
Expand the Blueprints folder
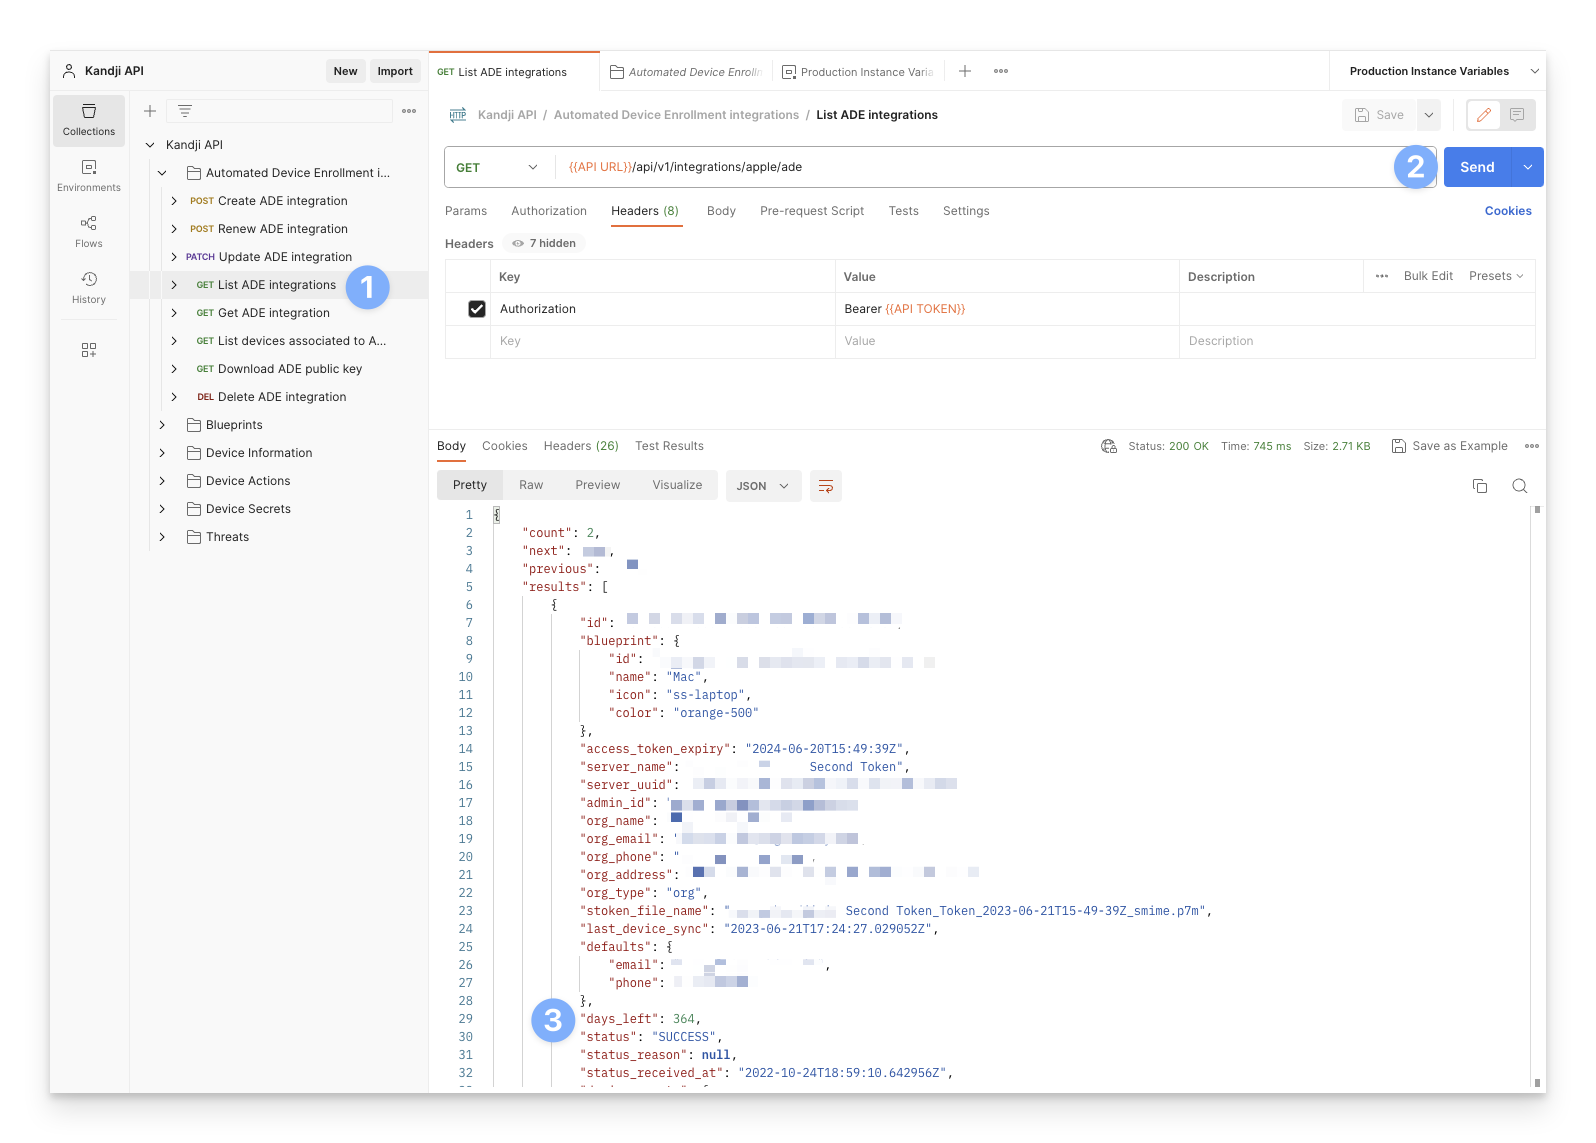(x=162, y=425)
